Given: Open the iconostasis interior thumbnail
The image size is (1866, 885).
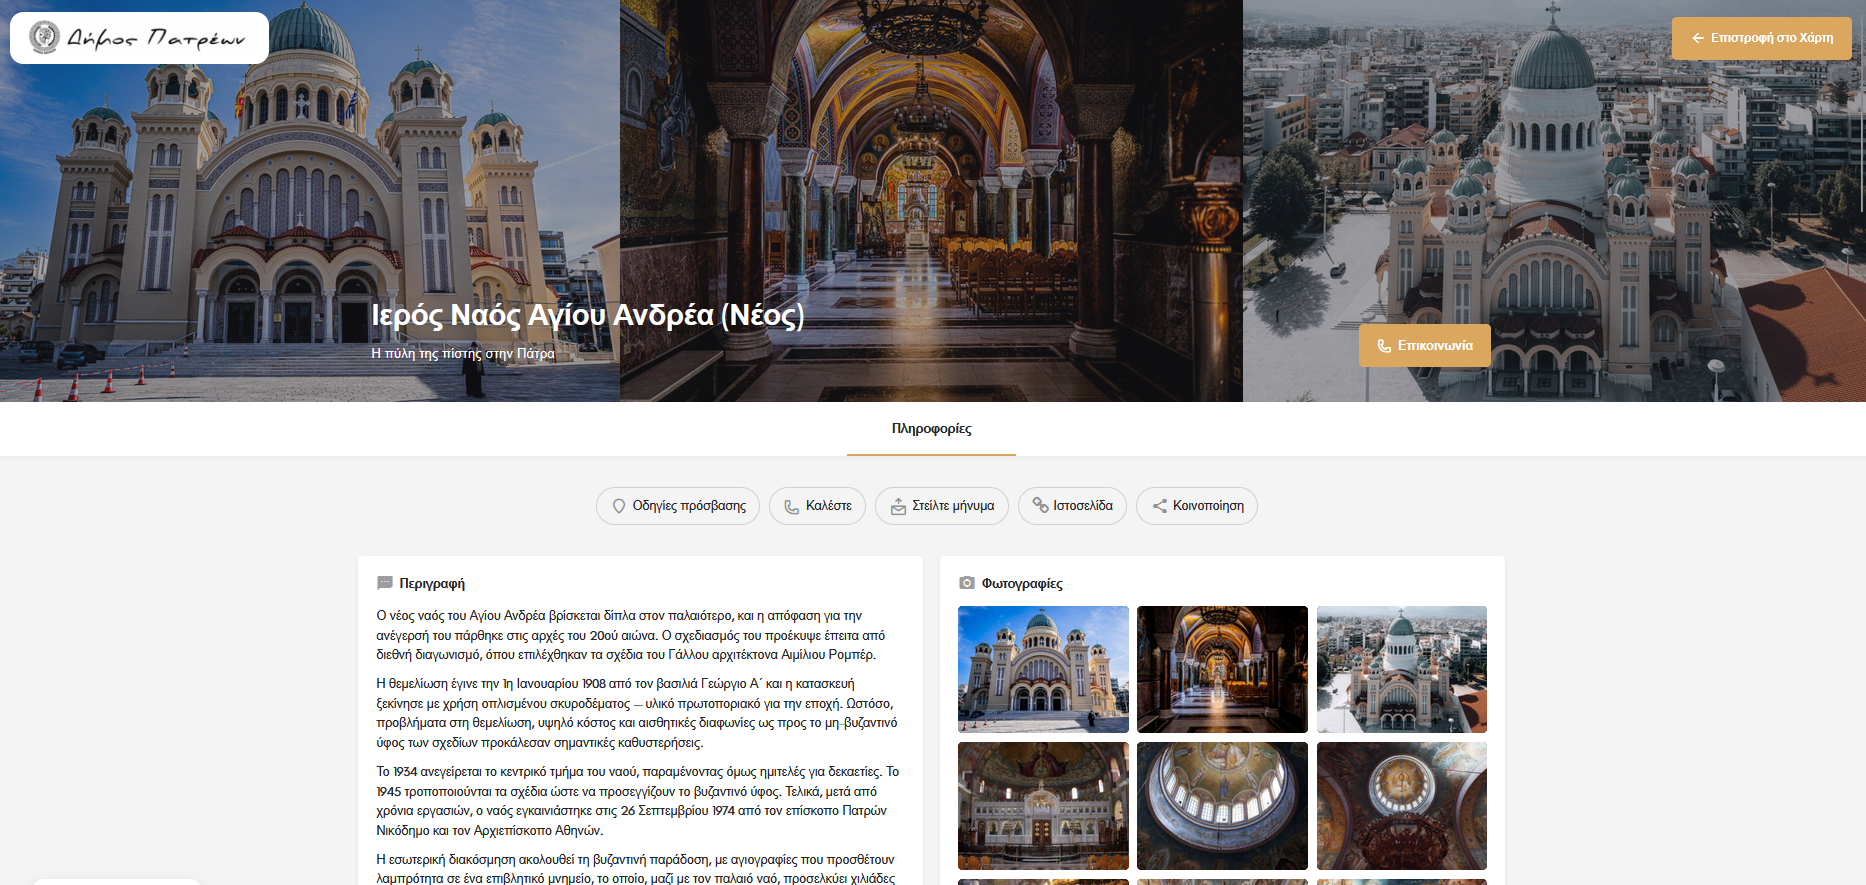Looking at the screenshot, I should (1043, 805).
